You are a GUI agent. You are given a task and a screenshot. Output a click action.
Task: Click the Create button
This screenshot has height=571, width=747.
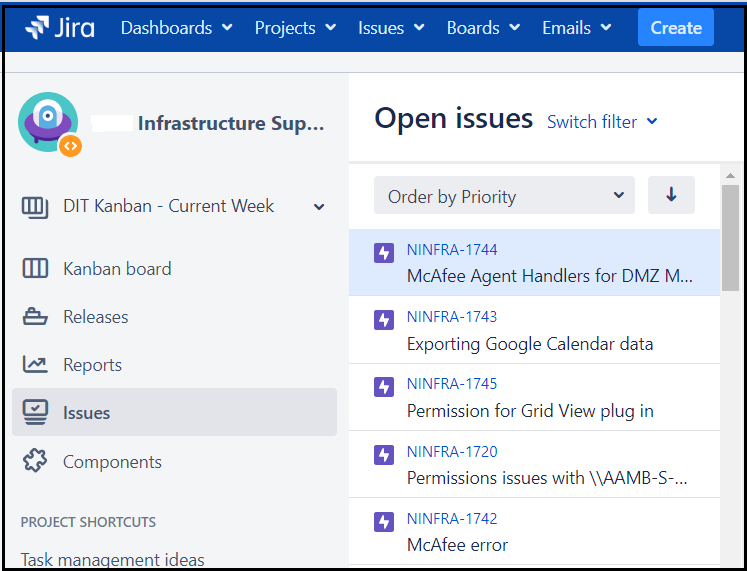676,28
